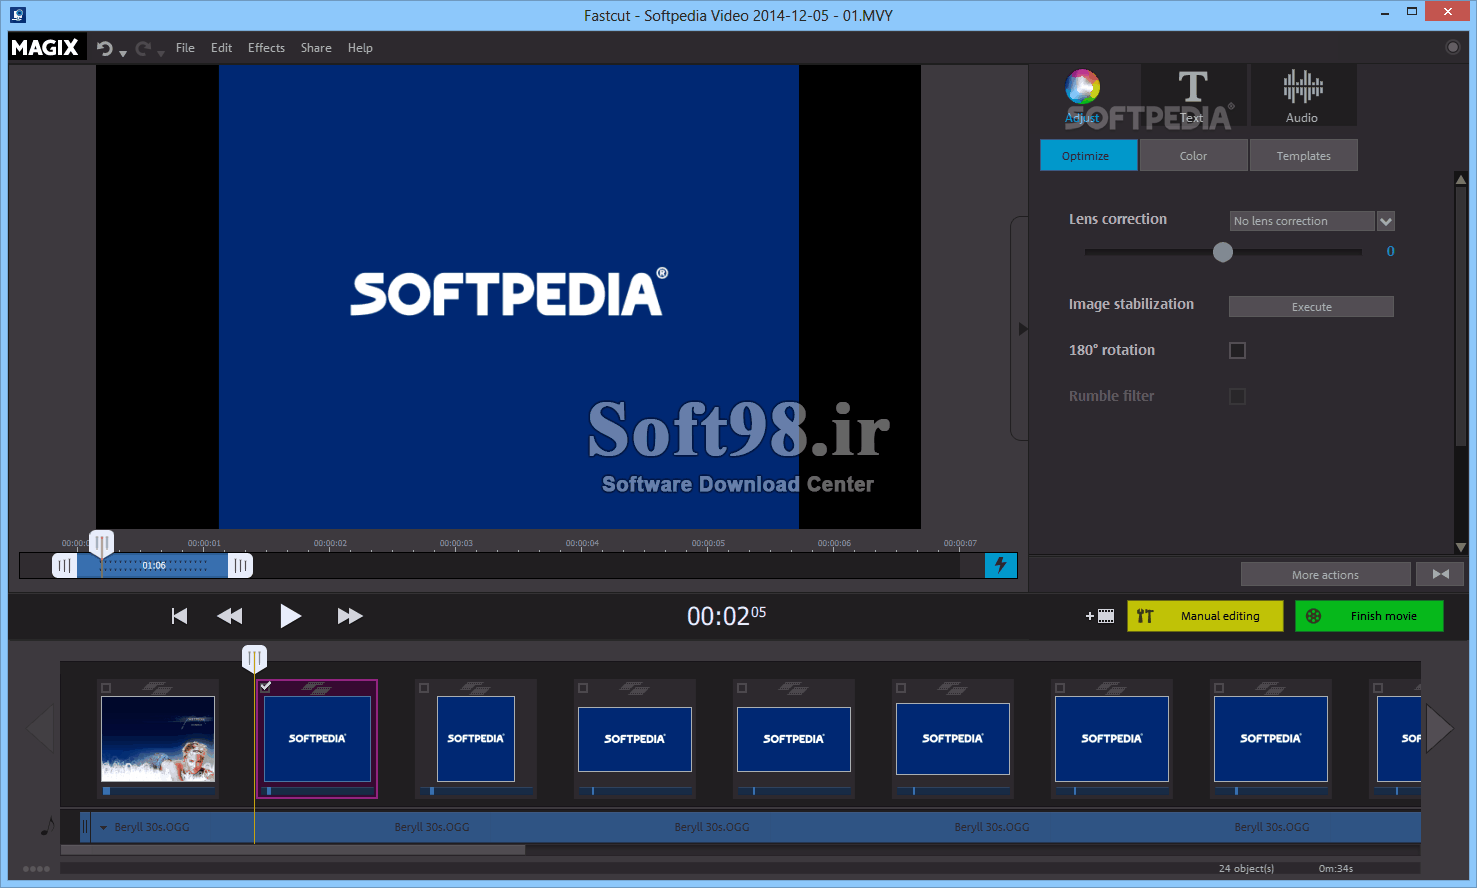Click the round indicator icon in menu bar
The height and width of the screenshot is (888, 1477).
pos(1453,47)
